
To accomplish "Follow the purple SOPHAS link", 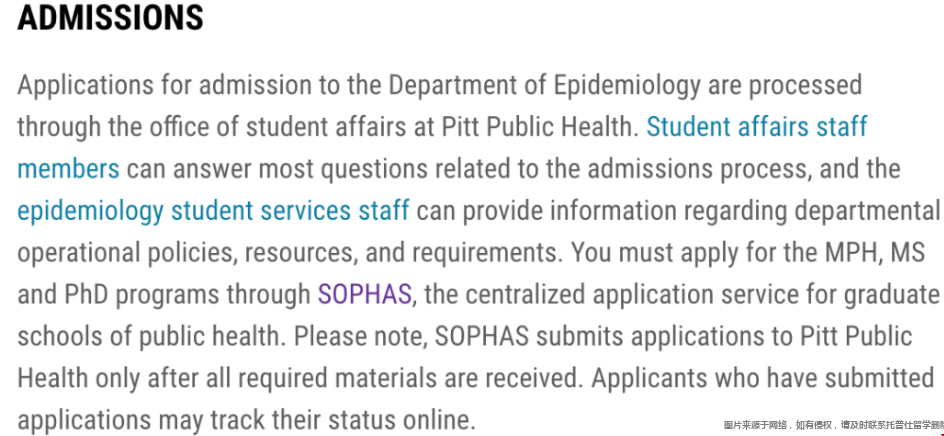I will tap(365, 295).
